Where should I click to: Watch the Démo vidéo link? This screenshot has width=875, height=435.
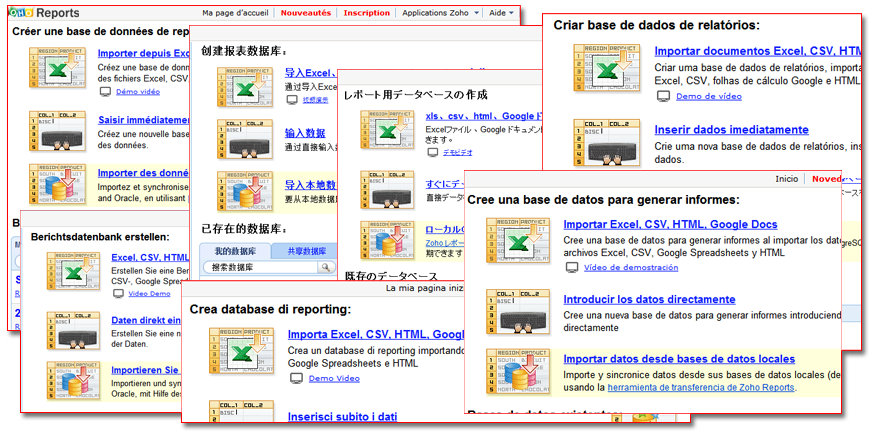click(138, 92)
